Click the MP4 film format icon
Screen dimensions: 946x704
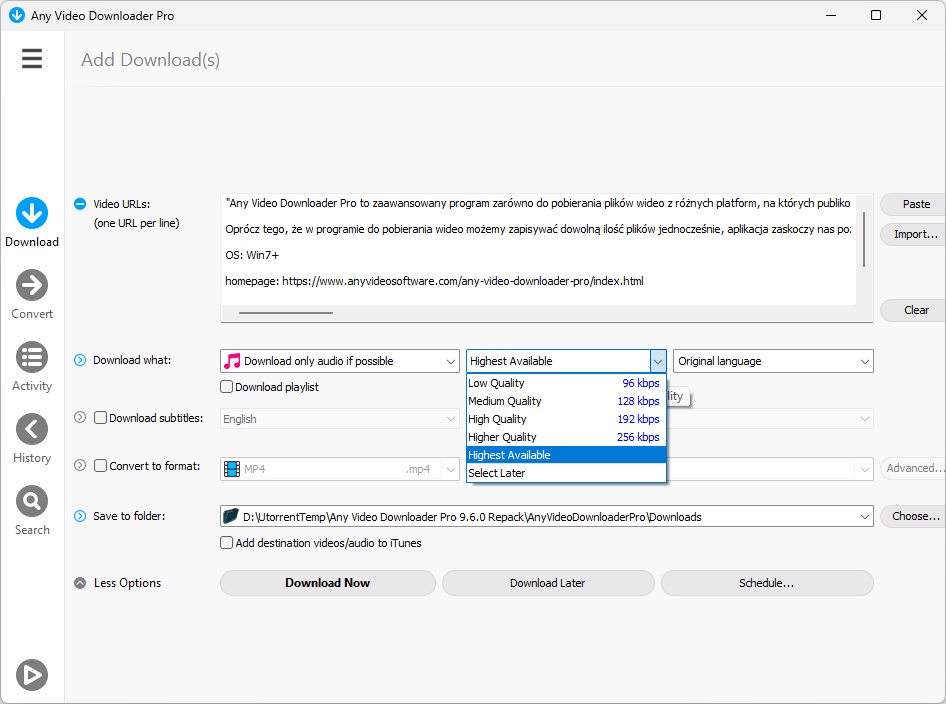(232, 469)
